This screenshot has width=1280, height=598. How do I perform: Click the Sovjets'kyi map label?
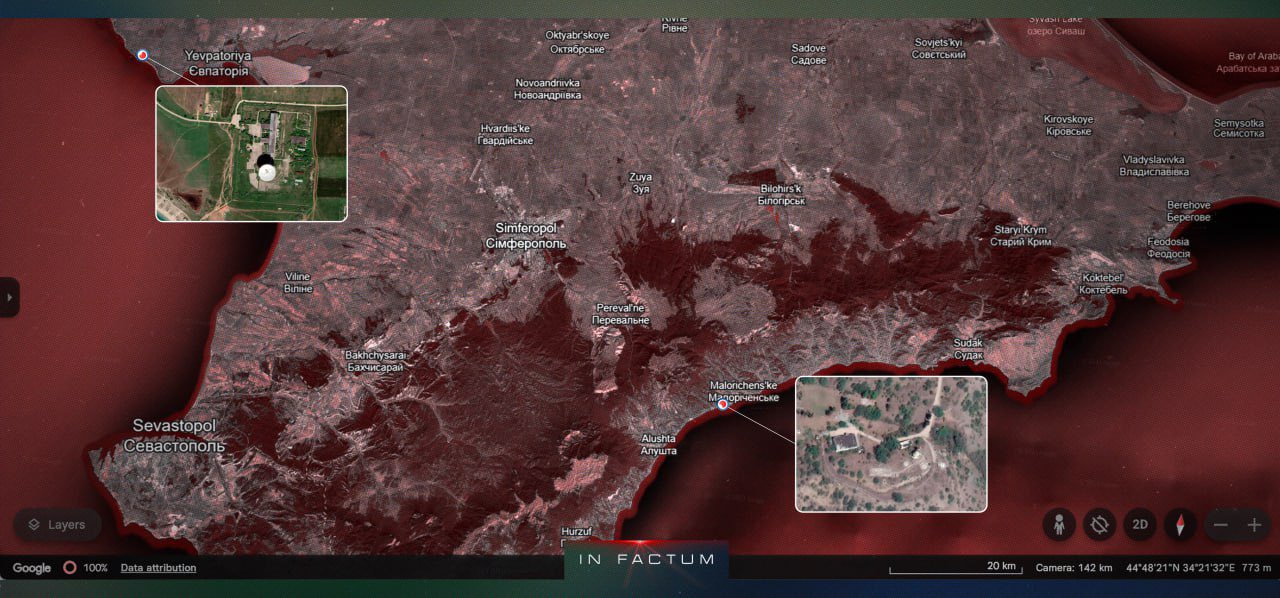(938, 48)
